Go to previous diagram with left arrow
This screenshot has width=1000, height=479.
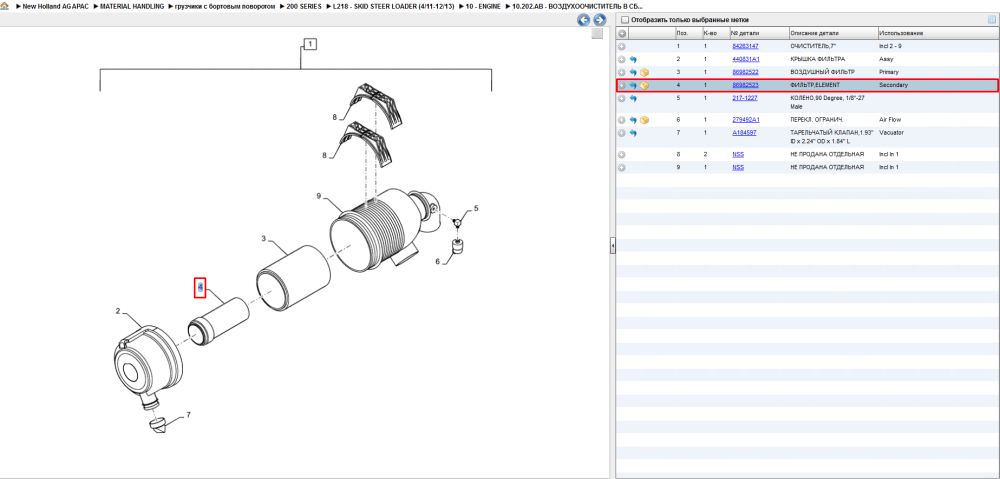point(583,20)
